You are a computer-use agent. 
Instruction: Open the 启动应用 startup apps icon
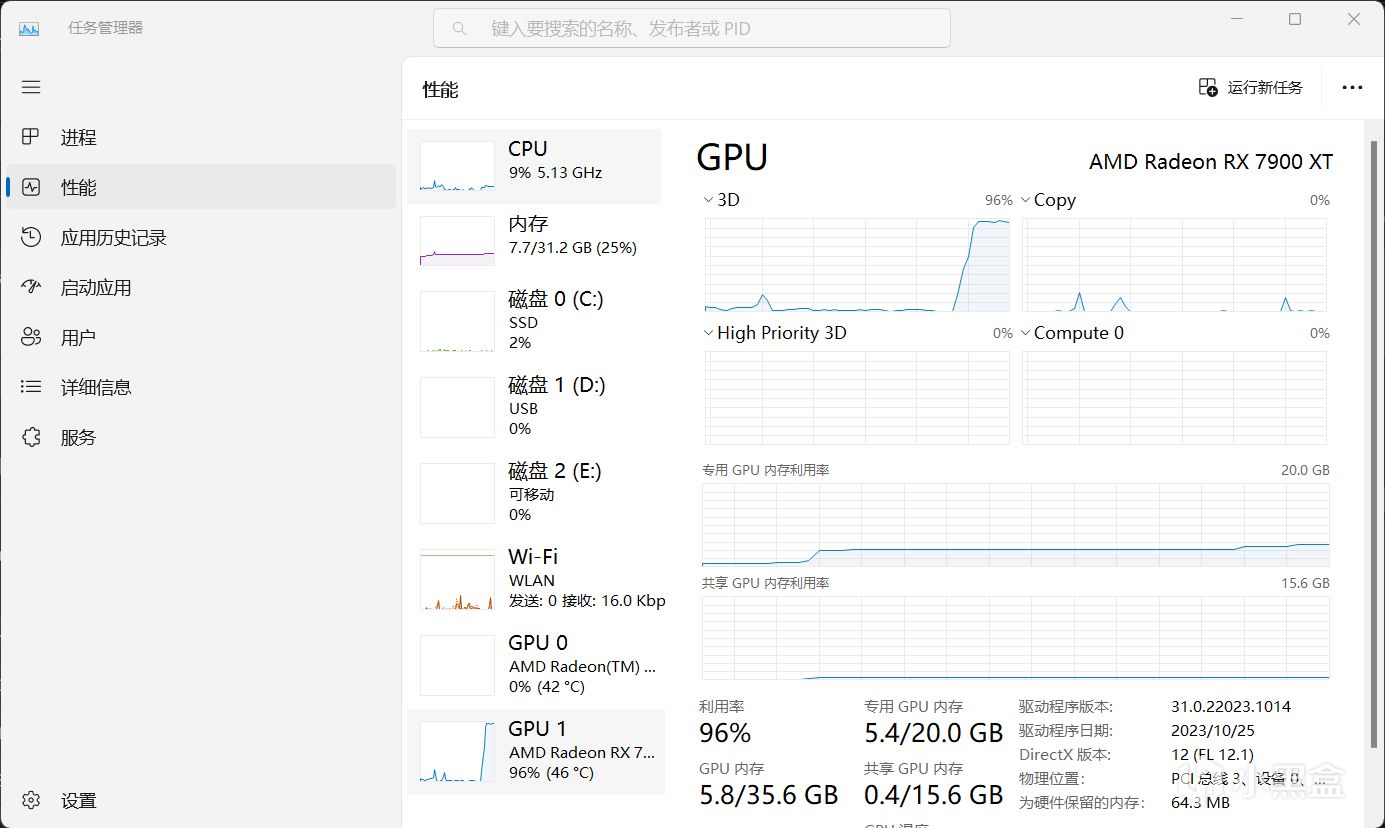coord(31,287)
